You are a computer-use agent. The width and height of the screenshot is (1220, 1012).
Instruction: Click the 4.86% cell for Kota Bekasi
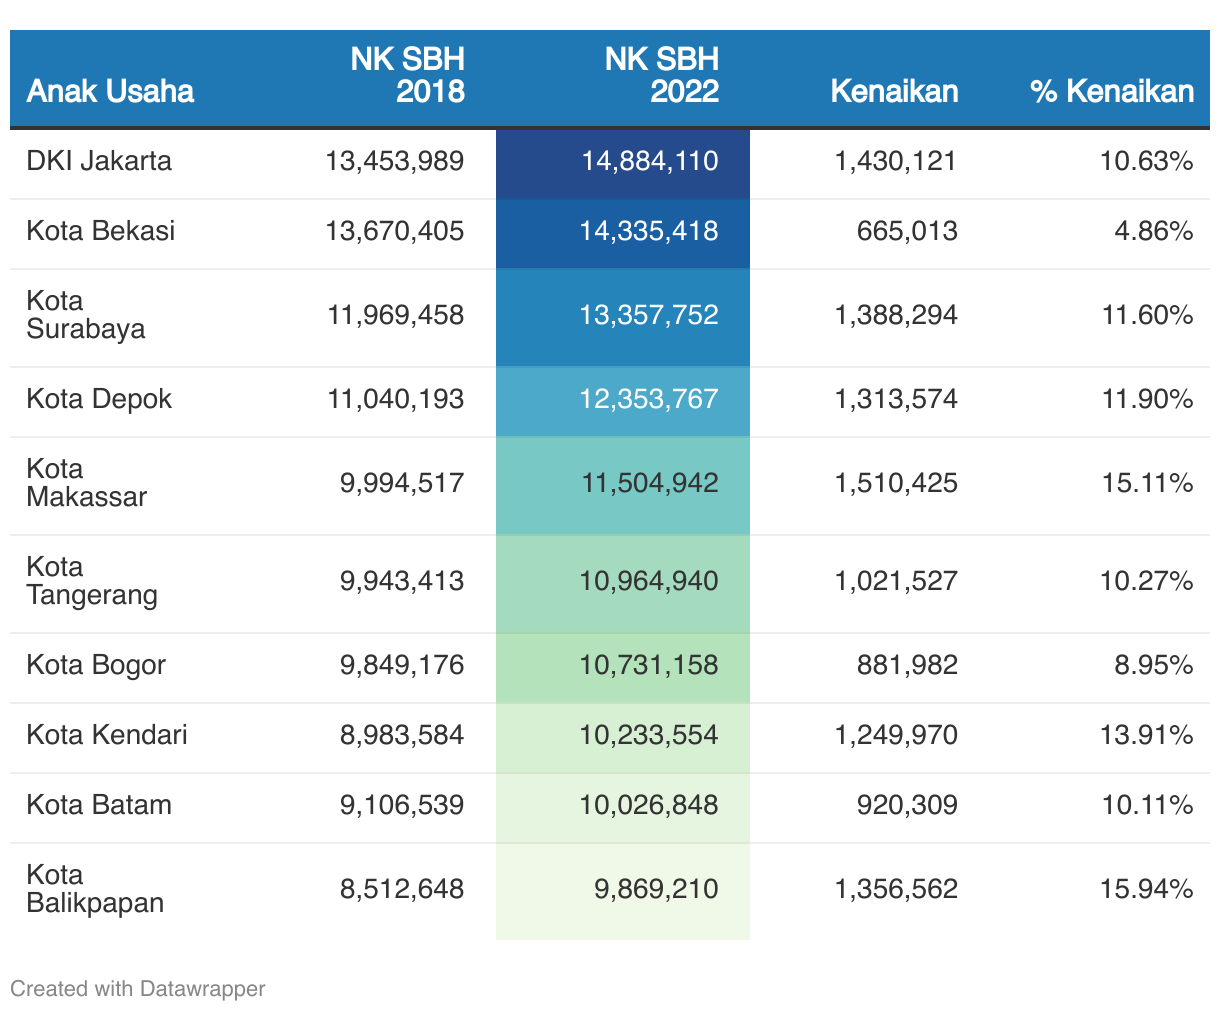point(1153,231)
